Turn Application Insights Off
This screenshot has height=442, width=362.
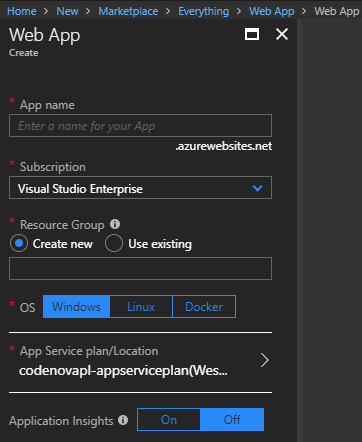tap(232, 420)
